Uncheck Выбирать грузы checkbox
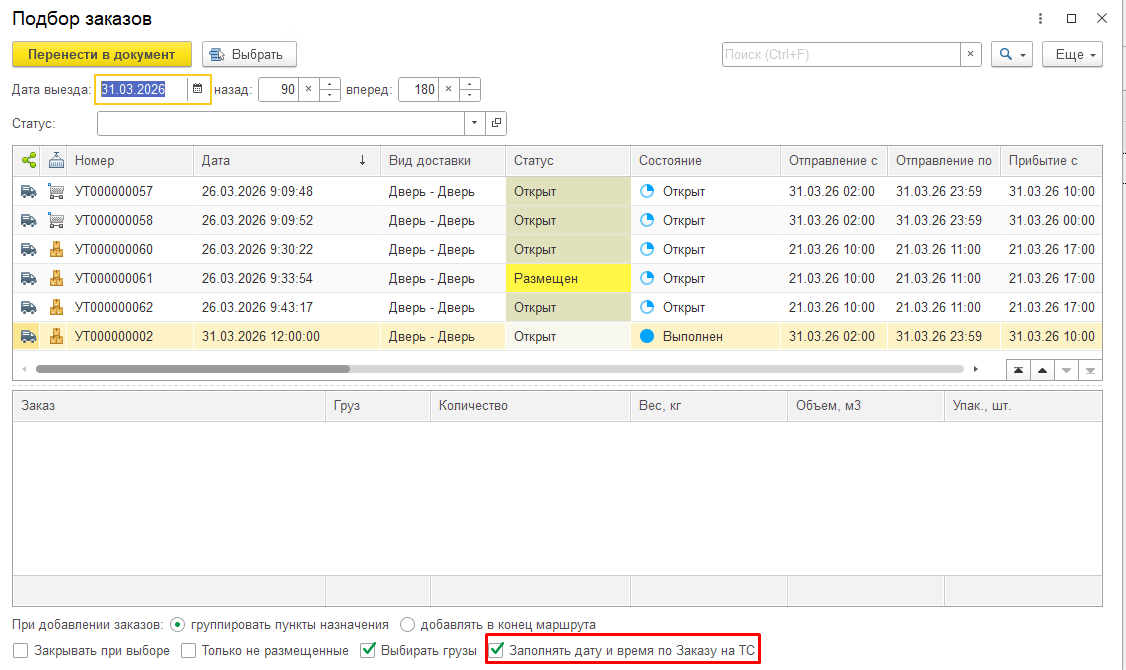The image size is (1126, 670). point(368,651)
